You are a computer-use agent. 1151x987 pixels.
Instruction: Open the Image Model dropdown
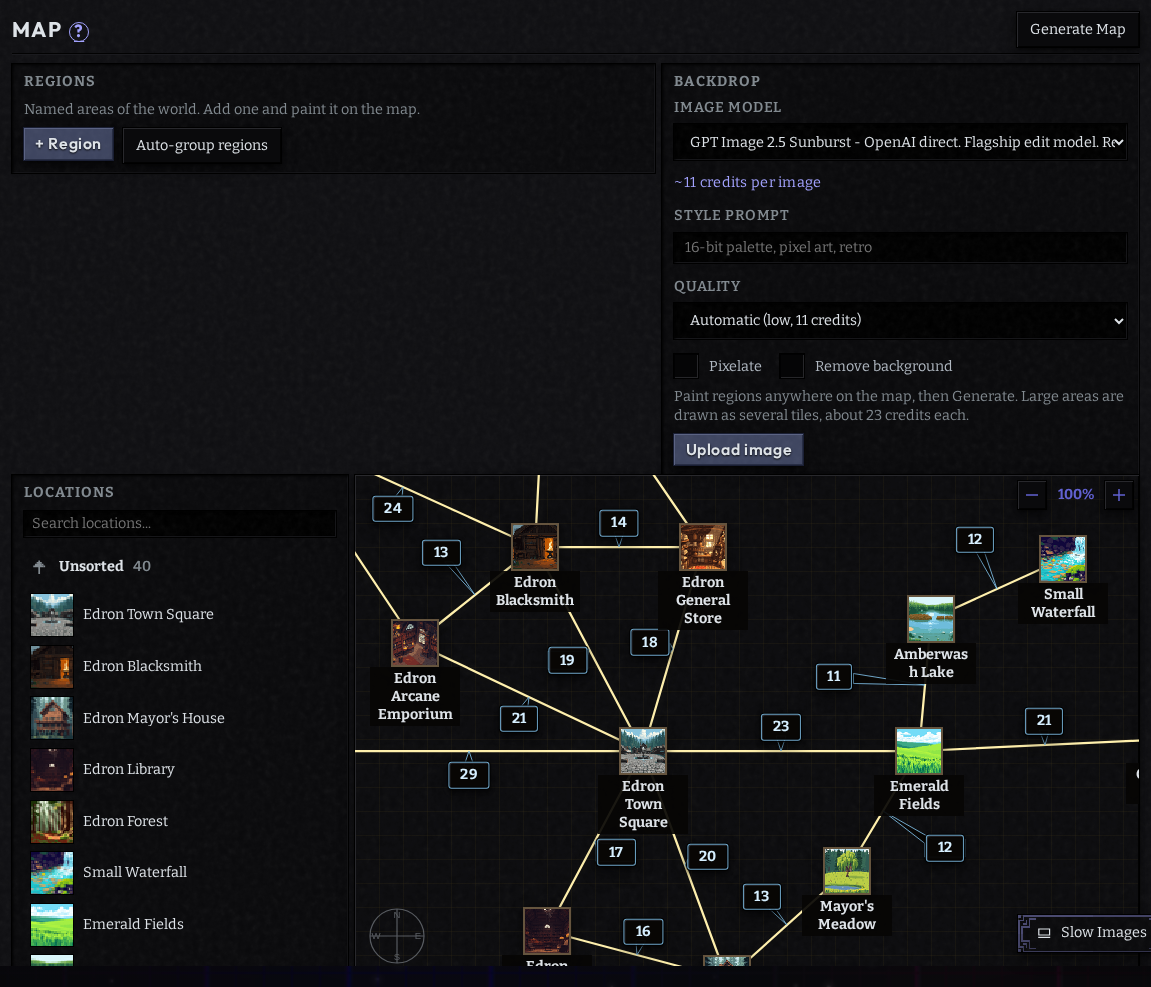[900, 142]
